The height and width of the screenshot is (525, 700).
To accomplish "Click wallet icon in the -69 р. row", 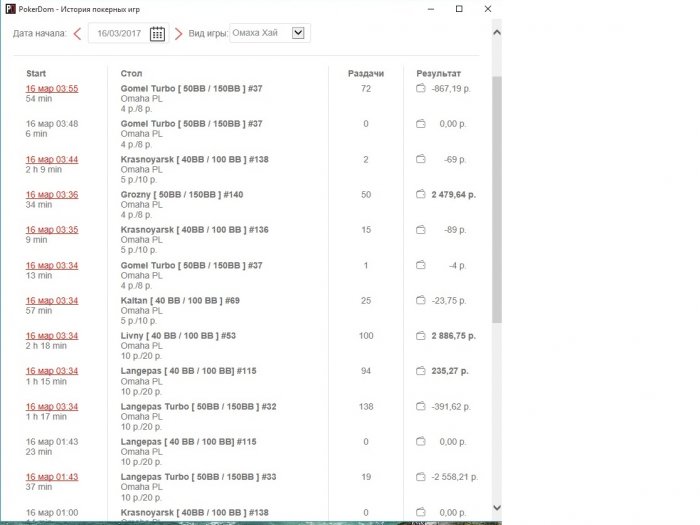I will pos(421,159).
